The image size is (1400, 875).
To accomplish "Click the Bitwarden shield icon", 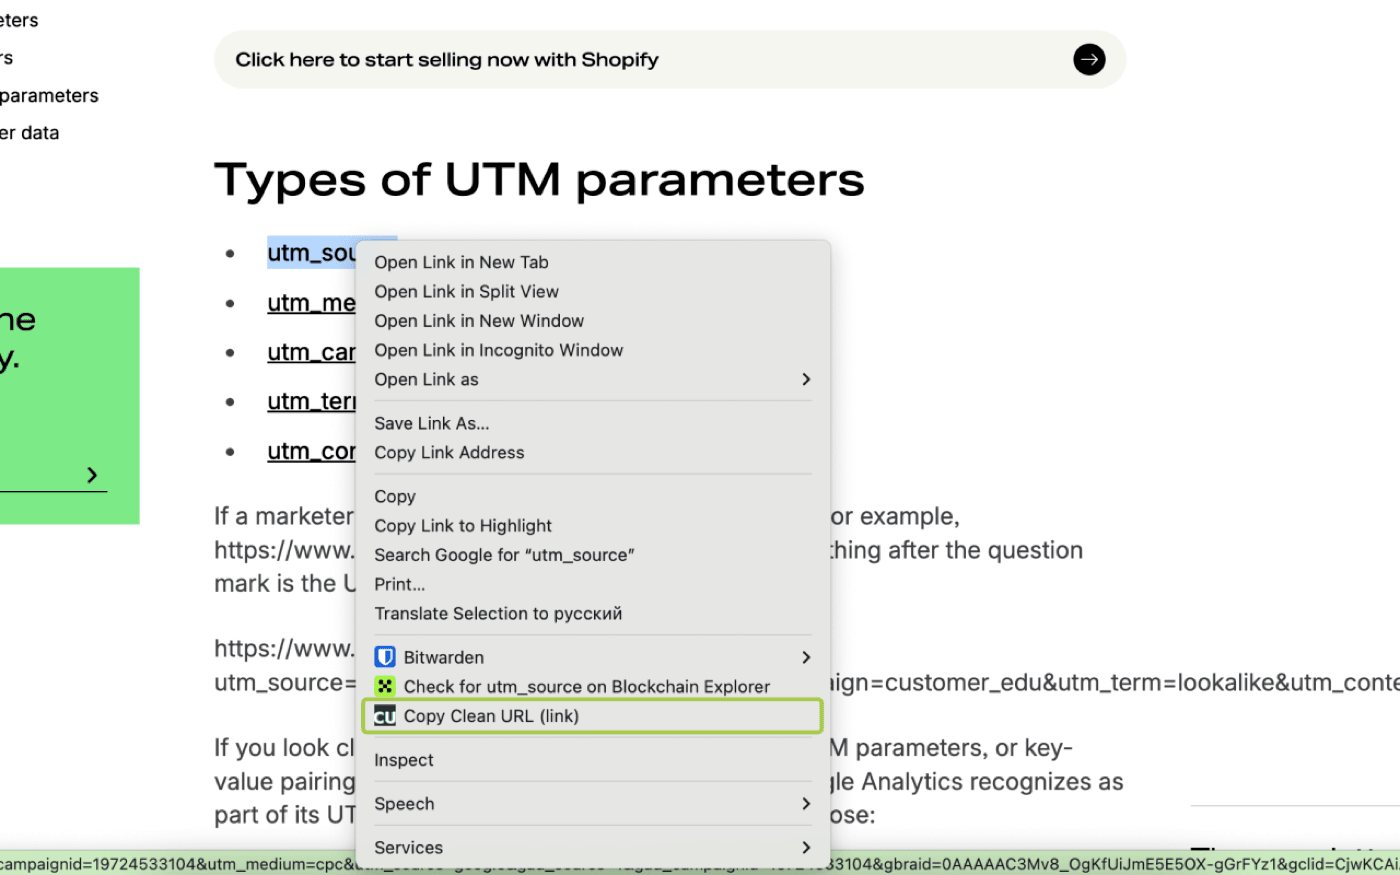I will point(385,657).
